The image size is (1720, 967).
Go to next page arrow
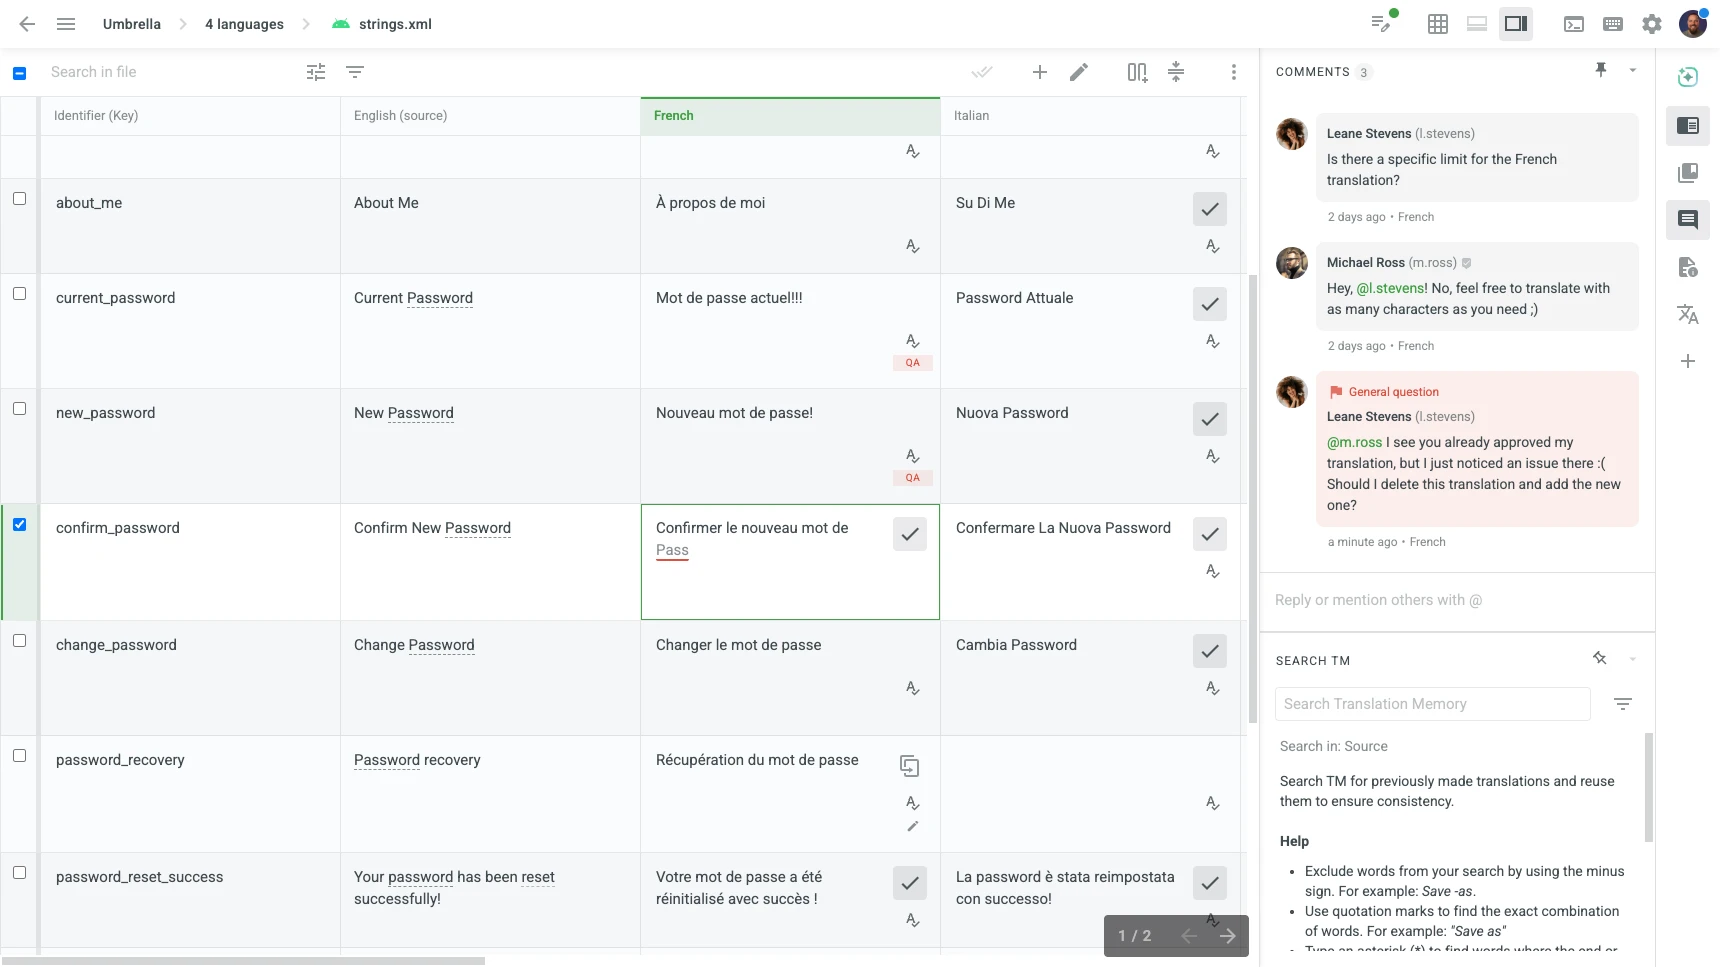[1228, 936]
